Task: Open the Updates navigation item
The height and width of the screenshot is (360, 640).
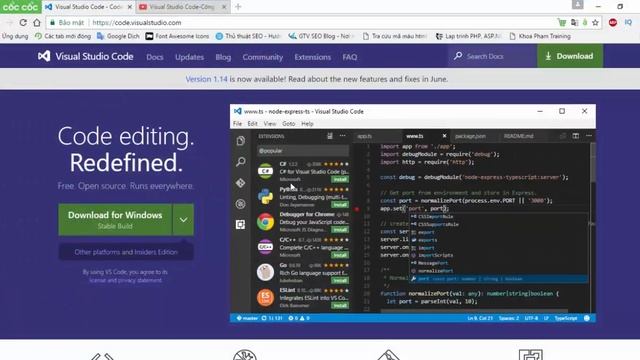Action: click(189, 57)
